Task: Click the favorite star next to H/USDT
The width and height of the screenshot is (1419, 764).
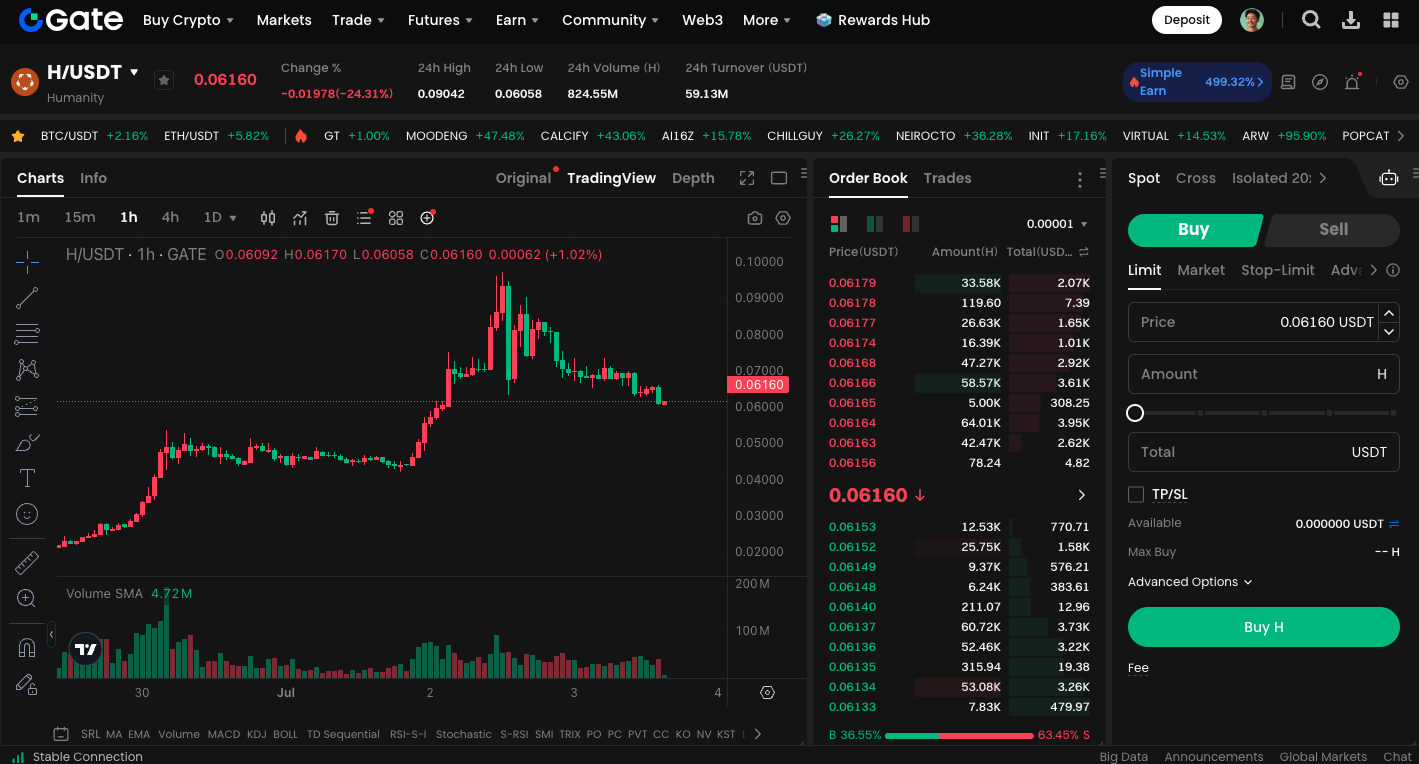Action: (164, 80)
